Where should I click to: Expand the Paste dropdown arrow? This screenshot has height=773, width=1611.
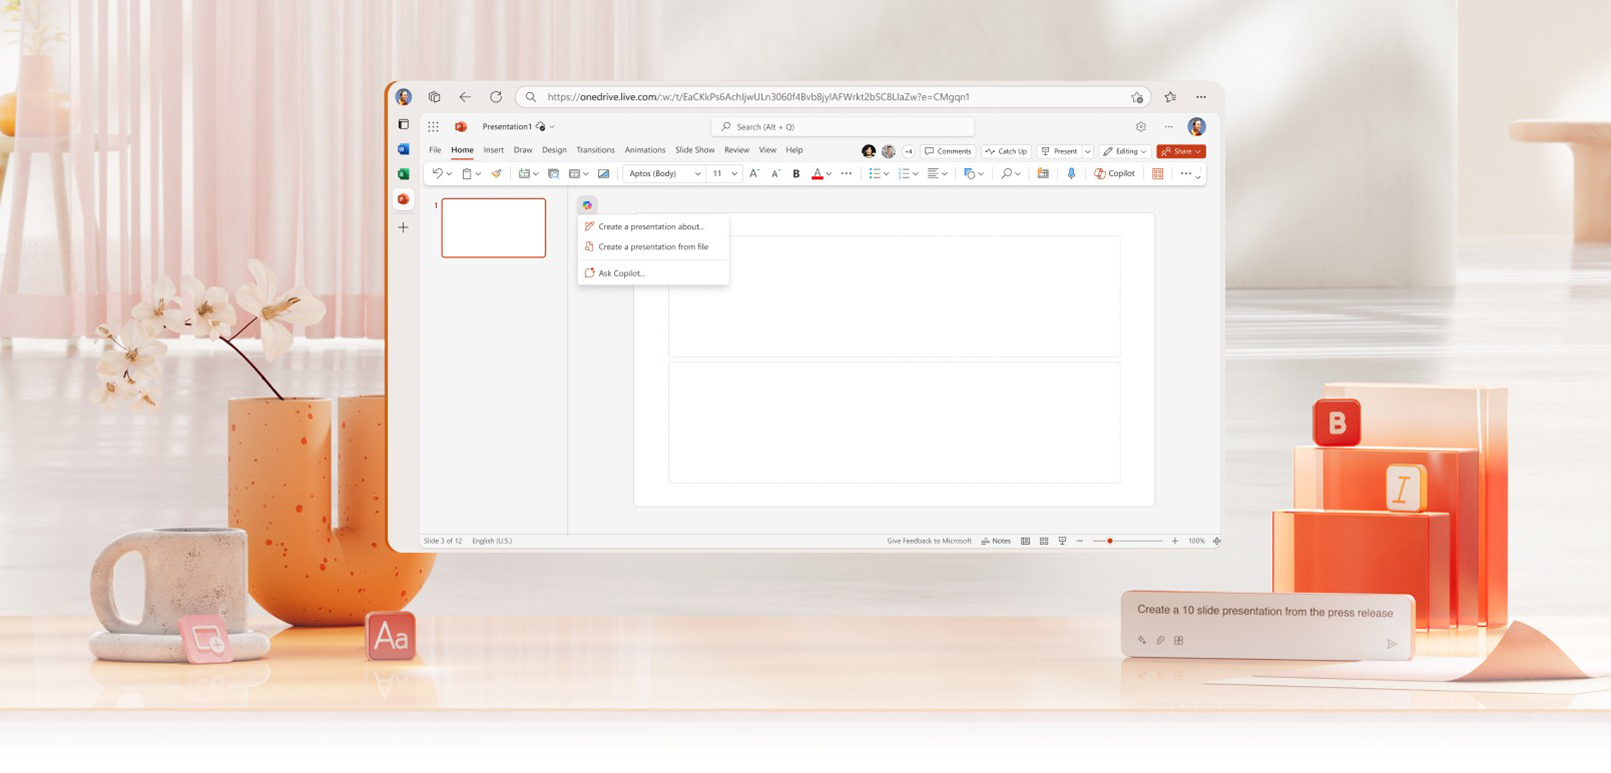tap(478, 174)
